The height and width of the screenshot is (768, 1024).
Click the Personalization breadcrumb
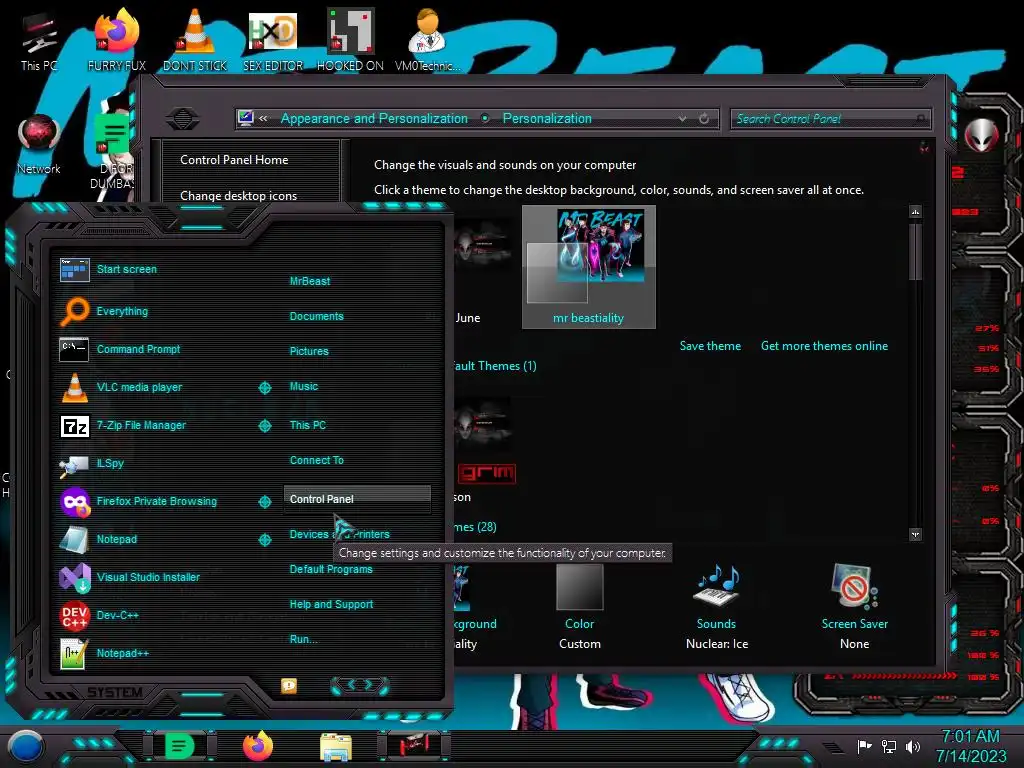(x=547, y=119)
